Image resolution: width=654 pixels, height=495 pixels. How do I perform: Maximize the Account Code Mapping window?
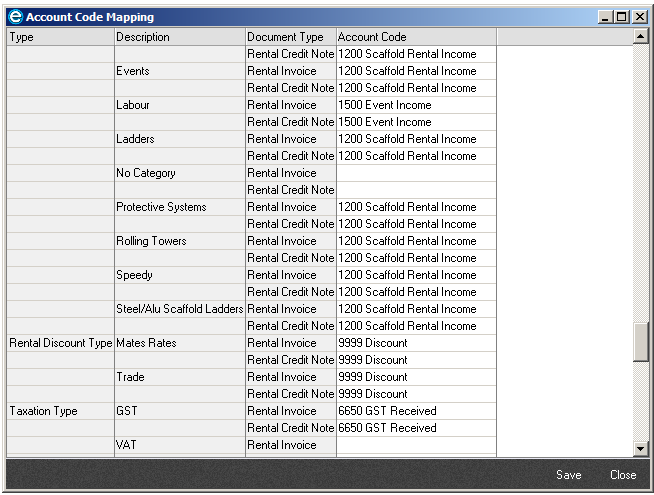[622, 17]
